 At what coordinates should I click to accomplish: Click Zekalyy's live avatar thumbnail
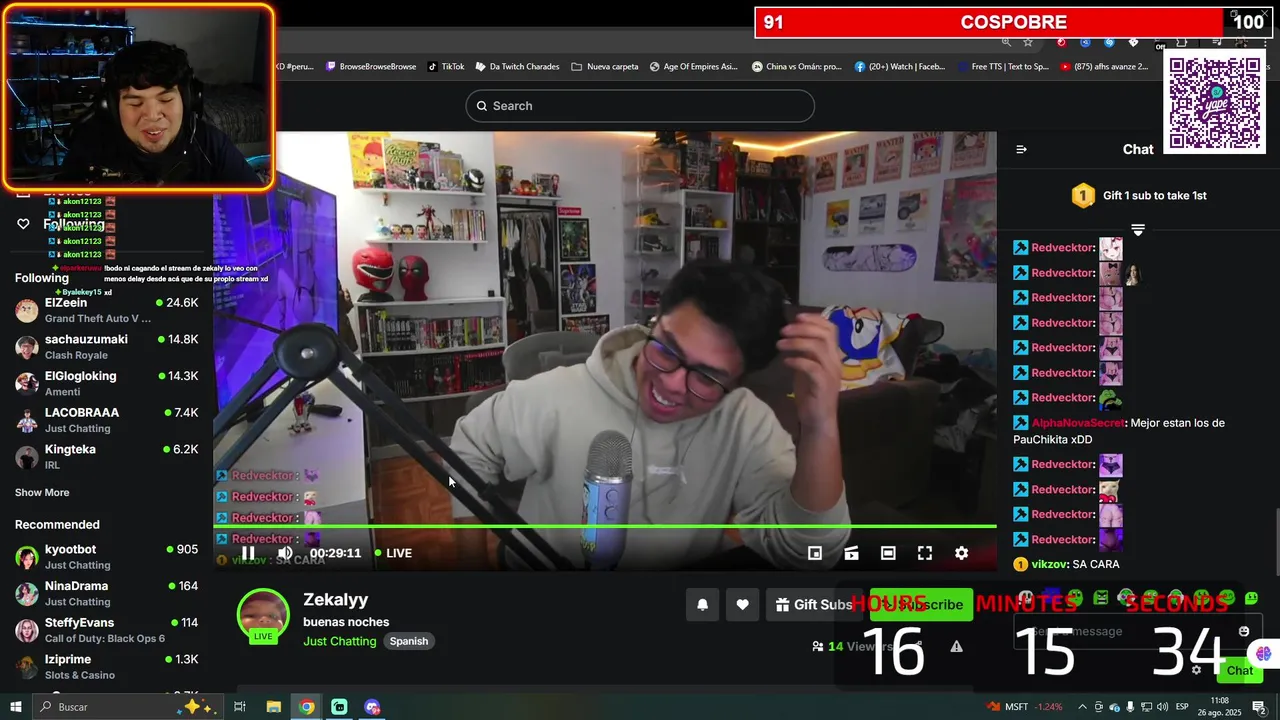click(x=263, y=615)
